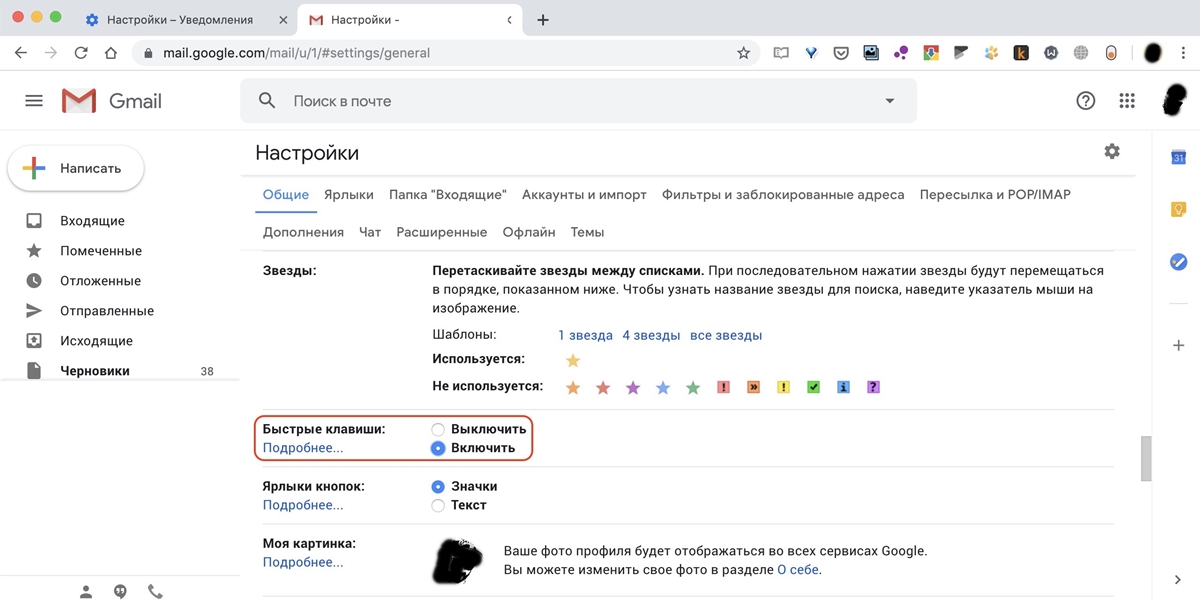
Task: Open the Фильтры и заблокированные адреса tab
Action: click(x=783, y=195)
